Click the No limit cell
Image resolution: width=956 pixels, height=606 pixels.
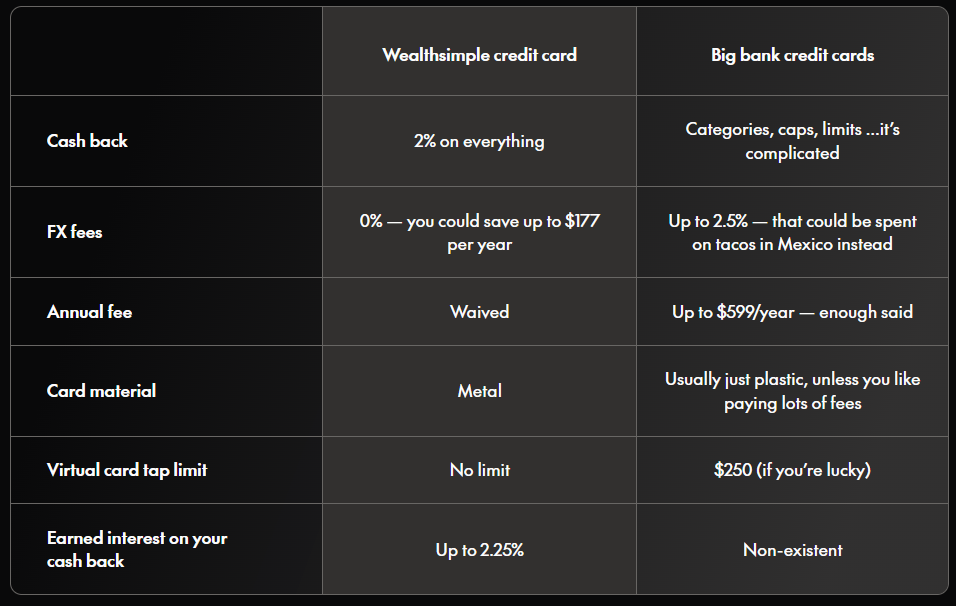[479, 469]
